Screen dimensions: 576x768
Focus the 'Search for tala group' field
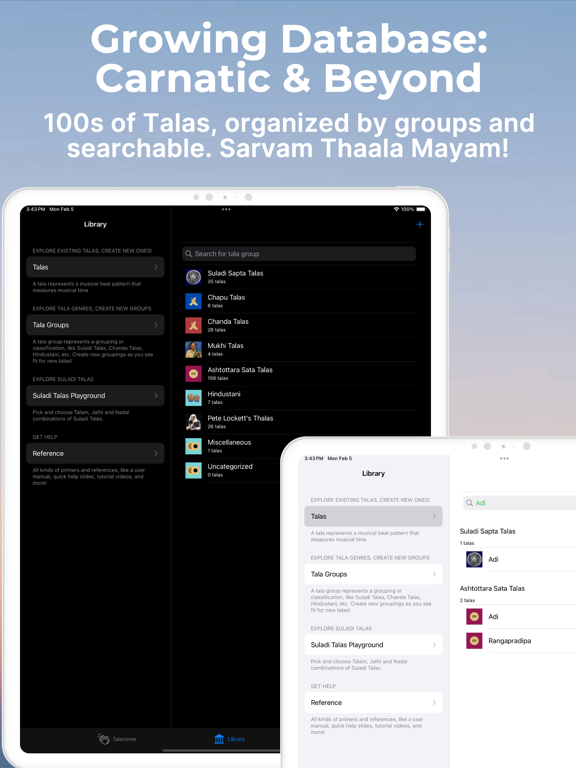coord(299,254)
